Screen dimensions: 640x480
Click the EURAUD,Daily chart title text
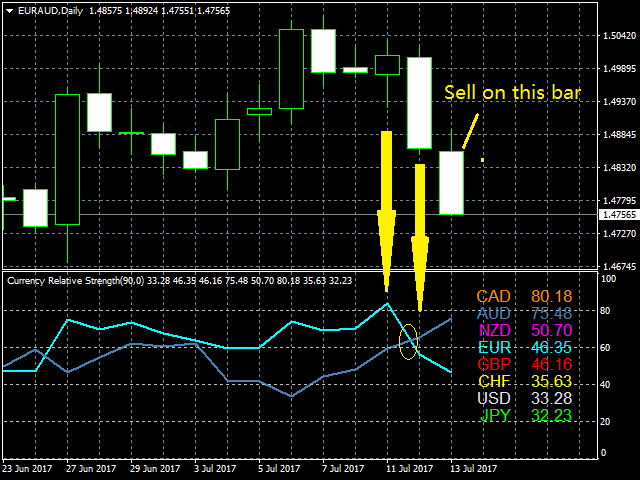(x=50, y=11)
